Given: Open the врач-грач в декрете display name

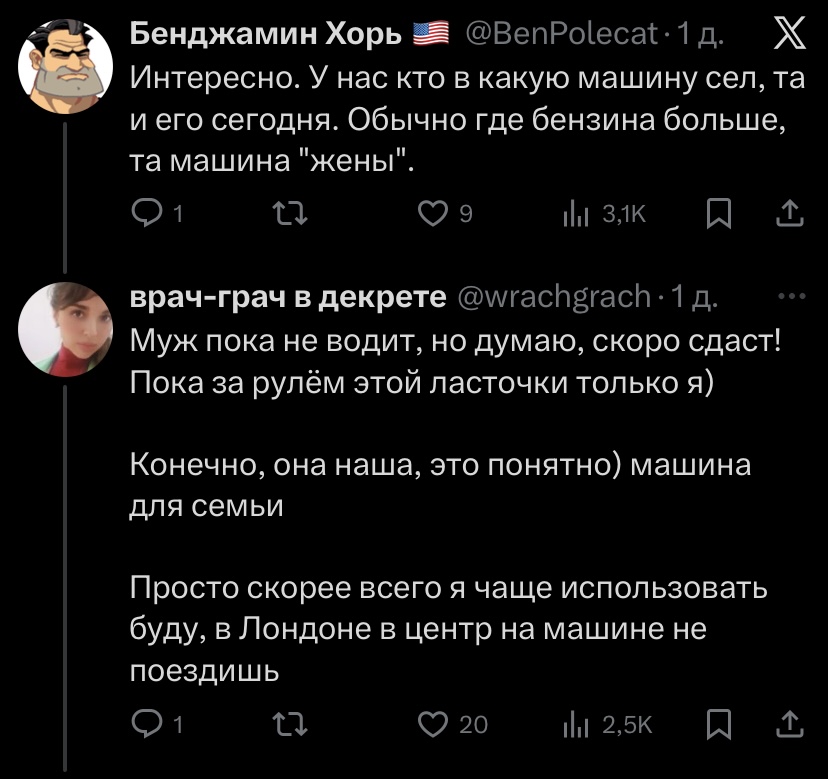Looking at the screenshot, I should coord(289,297).
